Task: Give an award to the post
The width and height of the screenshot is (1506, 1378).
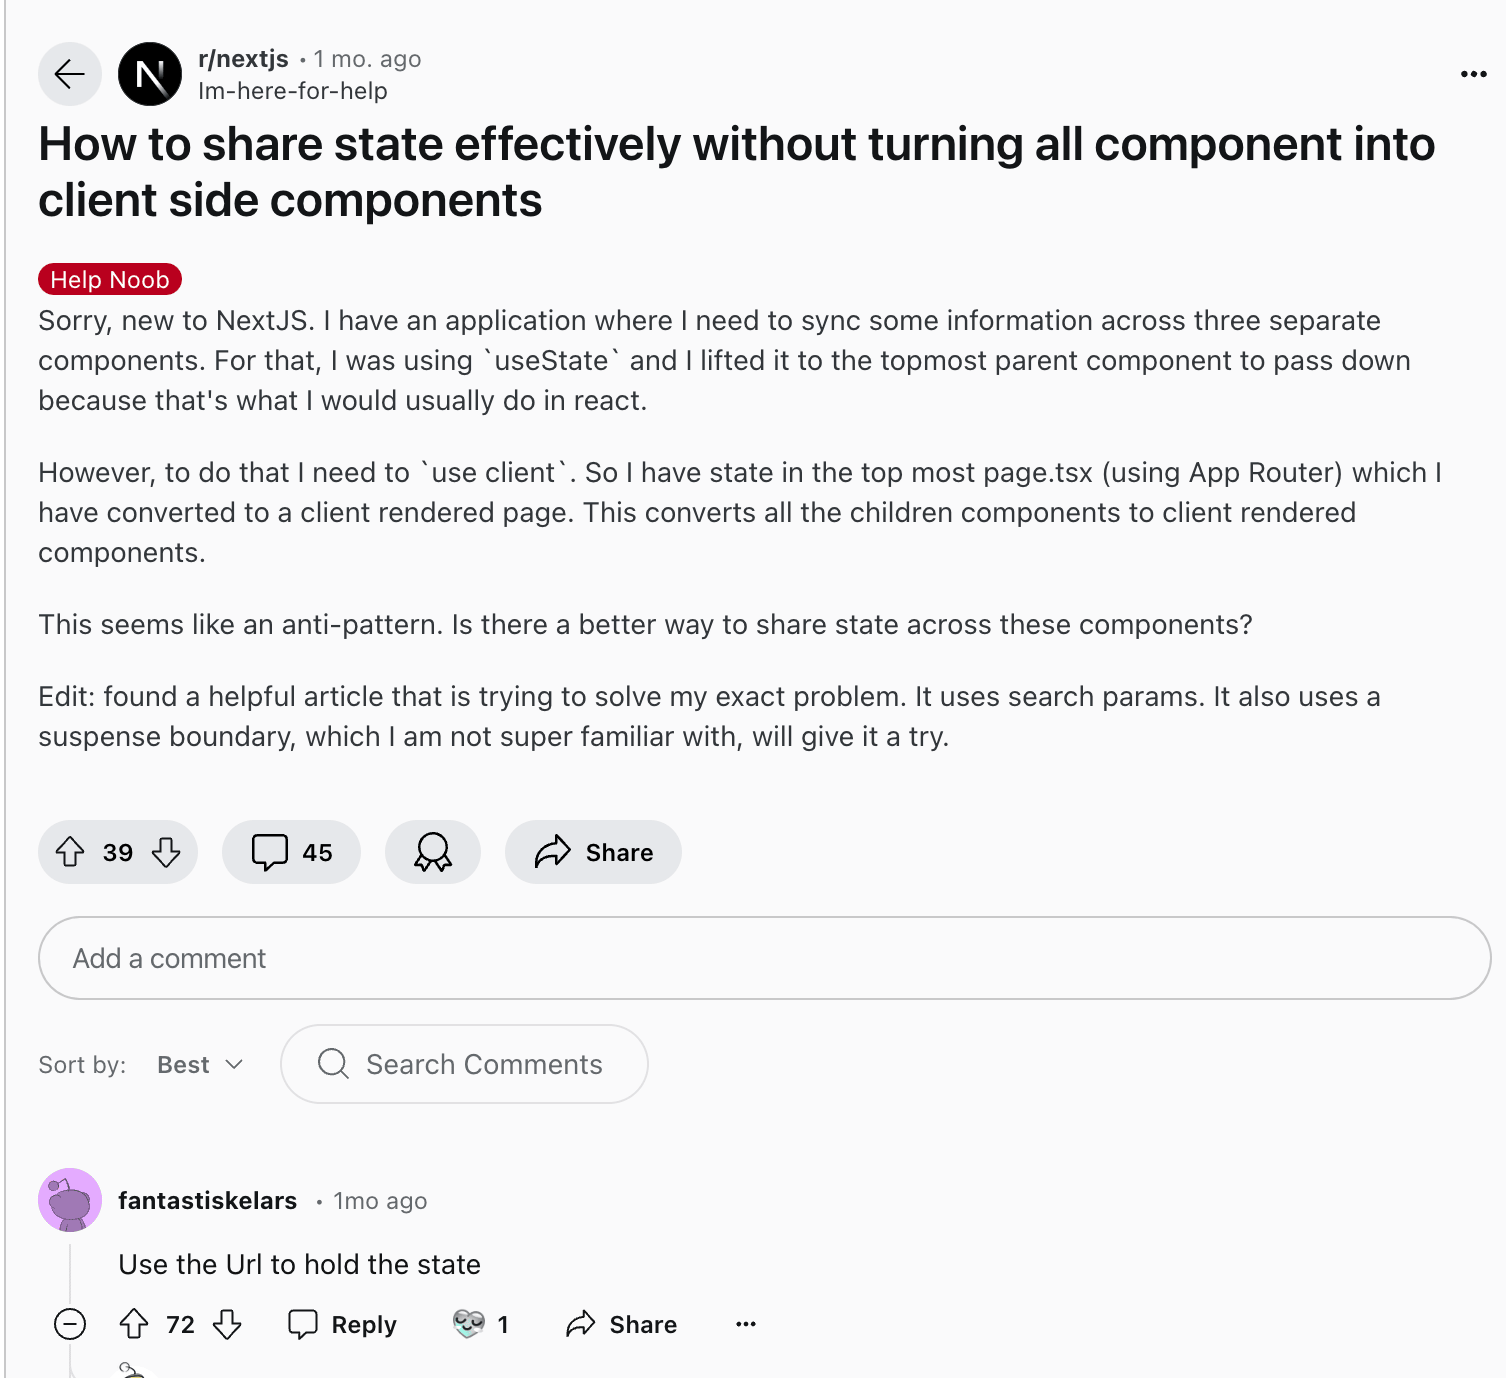Action: click(433, 852)
